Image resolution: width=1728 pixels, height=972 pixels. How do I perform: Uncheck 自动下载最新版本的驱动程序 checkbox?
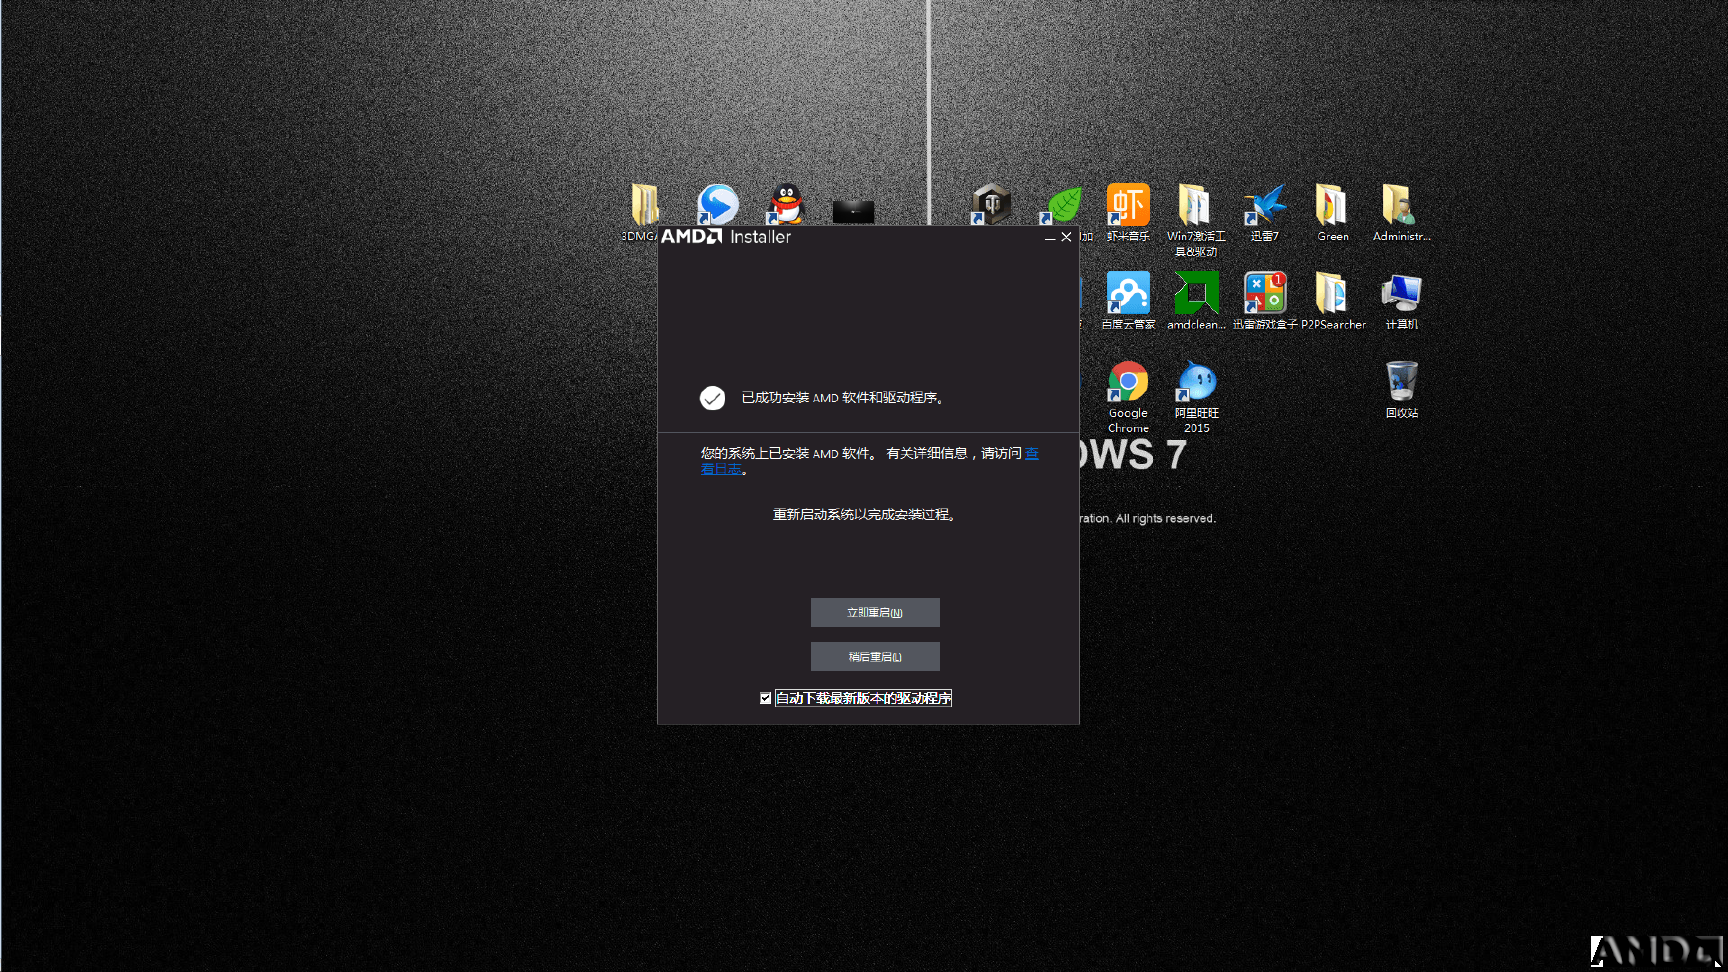point(766,698)
